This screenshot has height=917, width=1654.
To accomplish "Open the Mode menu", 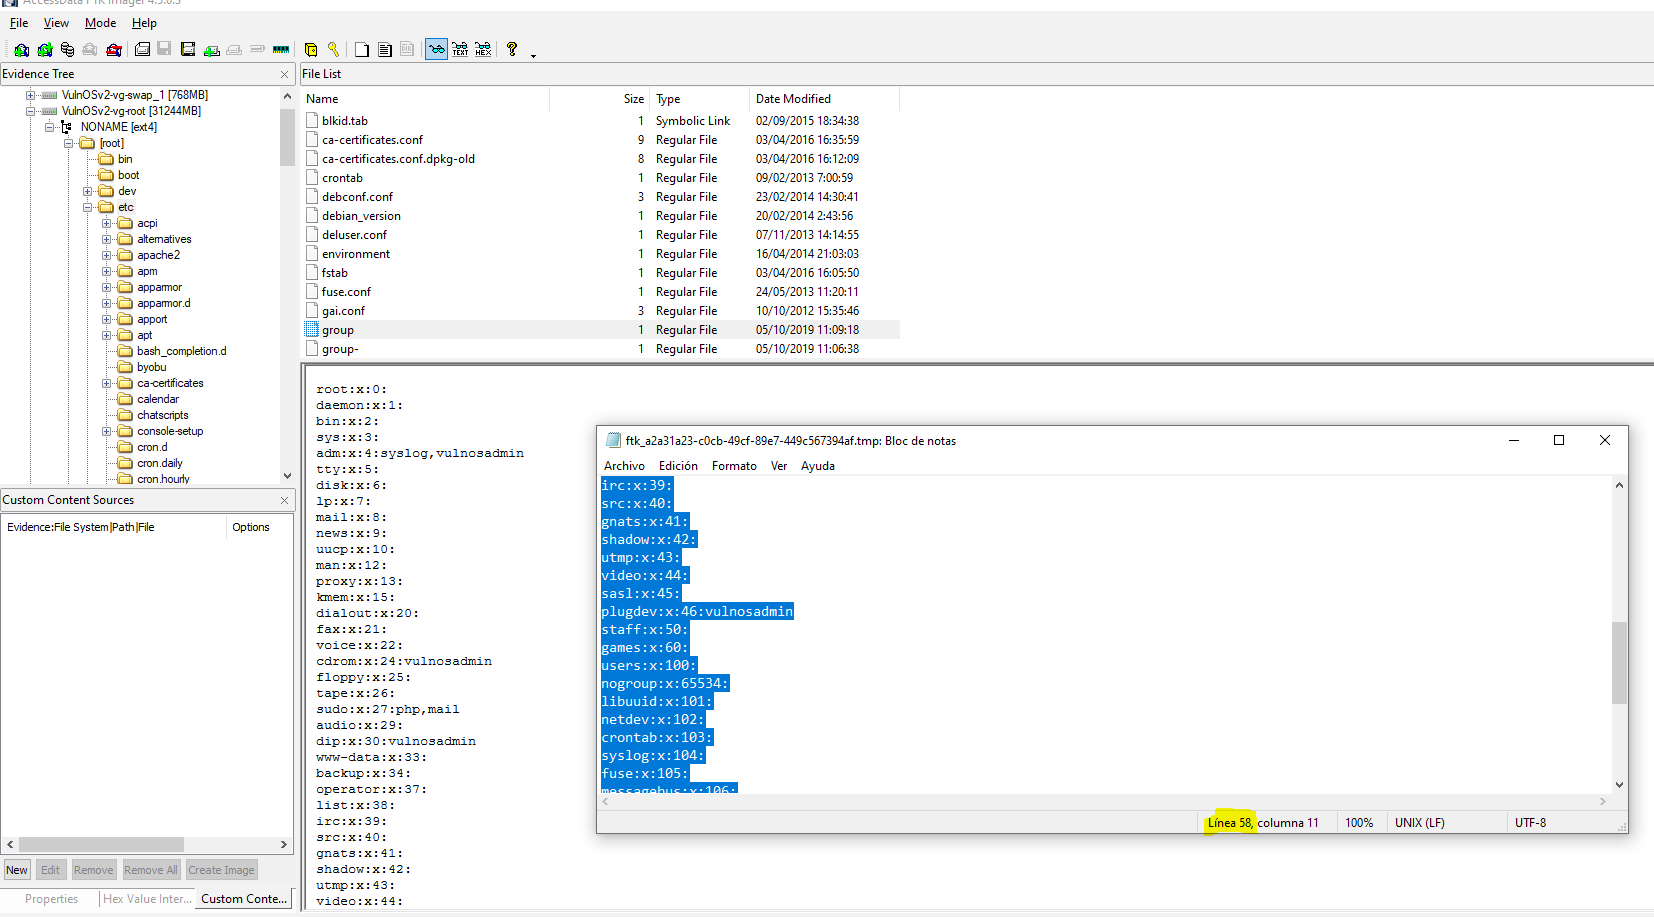I will coord(100,23).
